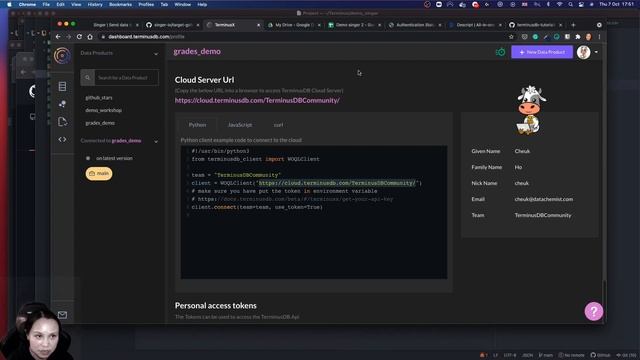Switch to the JavaScript code tab
Screen dimensions: 640x360
[x=240, y=125]
